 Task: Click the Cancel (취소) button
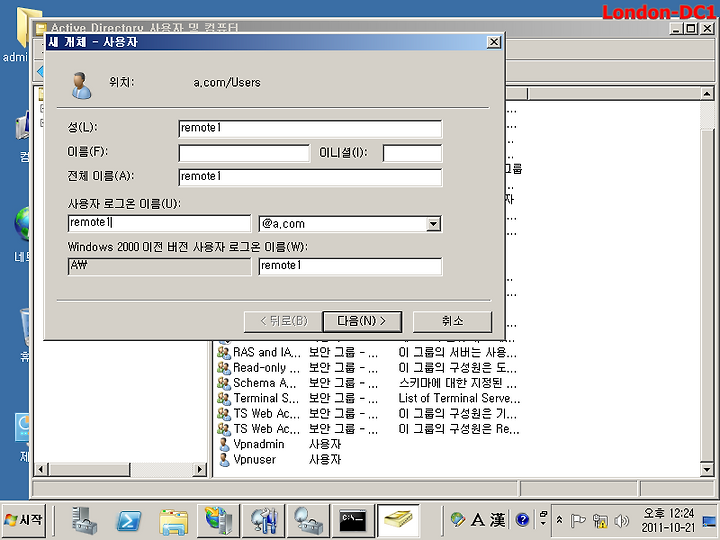pos(452,321)
